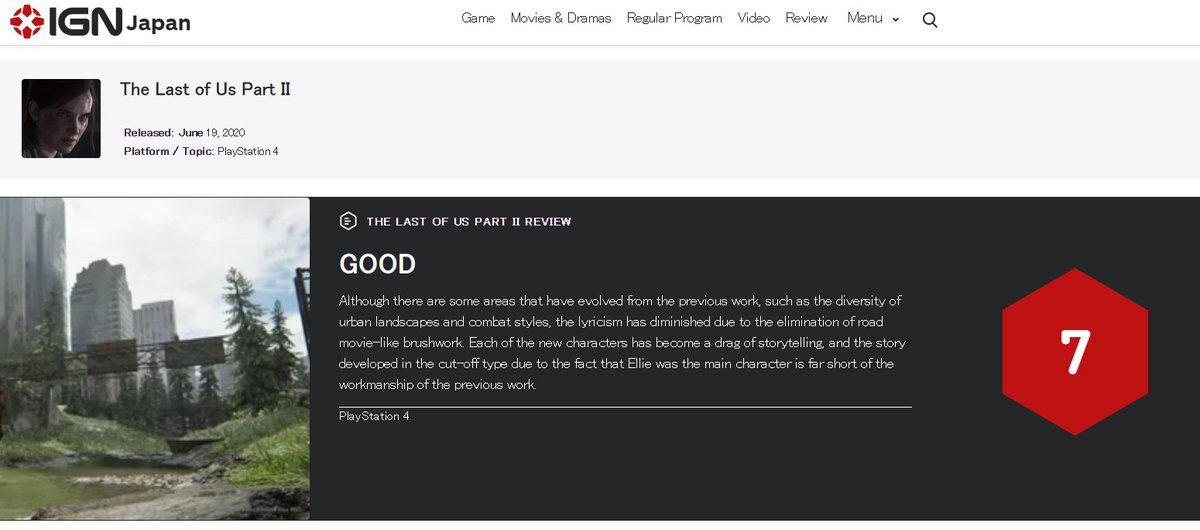Click the Ellie game cover thumbnail
Viewport: 1200px width, 530px height.
pos(61,118)
